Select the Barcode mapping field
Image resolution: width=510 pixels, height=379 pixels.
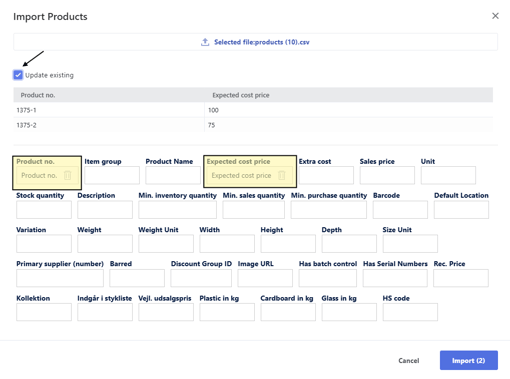[400, 210]
